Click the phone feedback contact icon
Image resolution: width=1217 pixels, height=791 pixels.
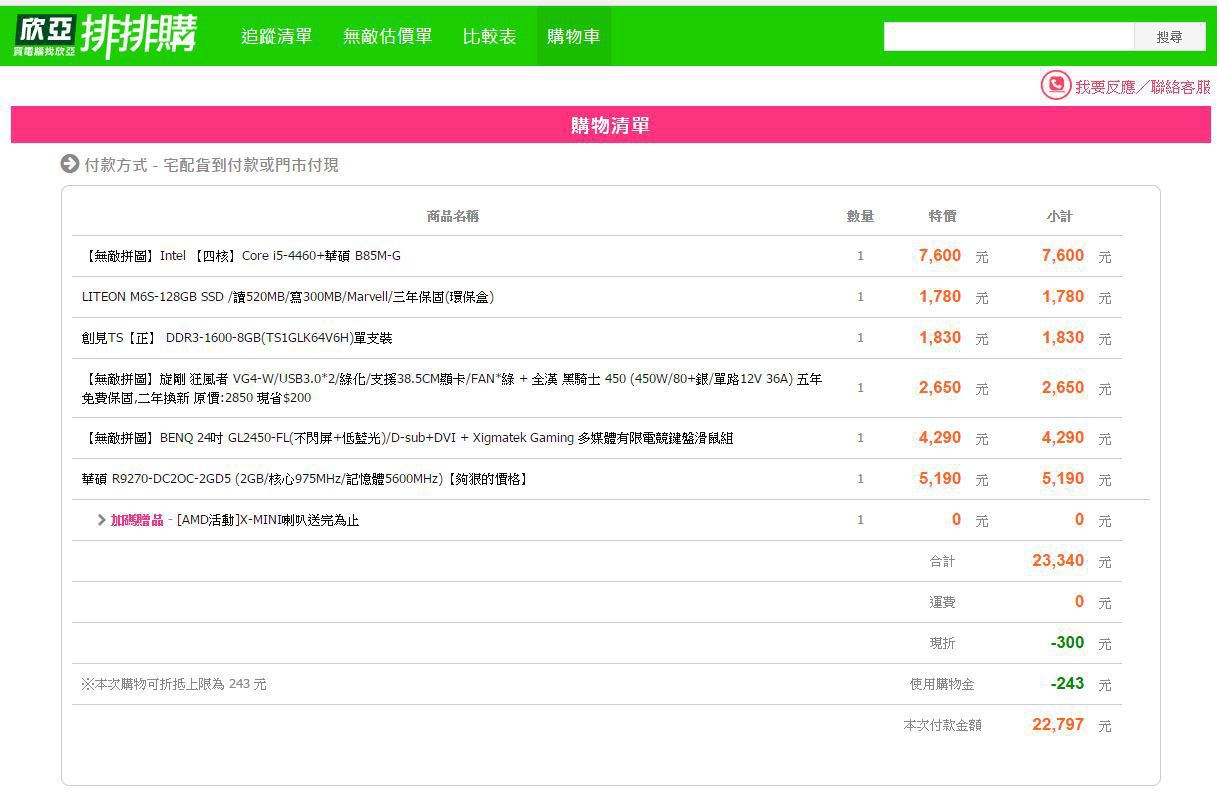pos(1056,85)
